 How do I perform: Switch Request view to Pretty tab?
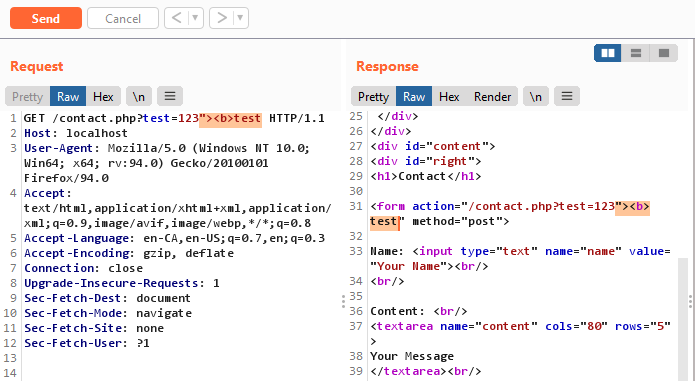[27, 96]
